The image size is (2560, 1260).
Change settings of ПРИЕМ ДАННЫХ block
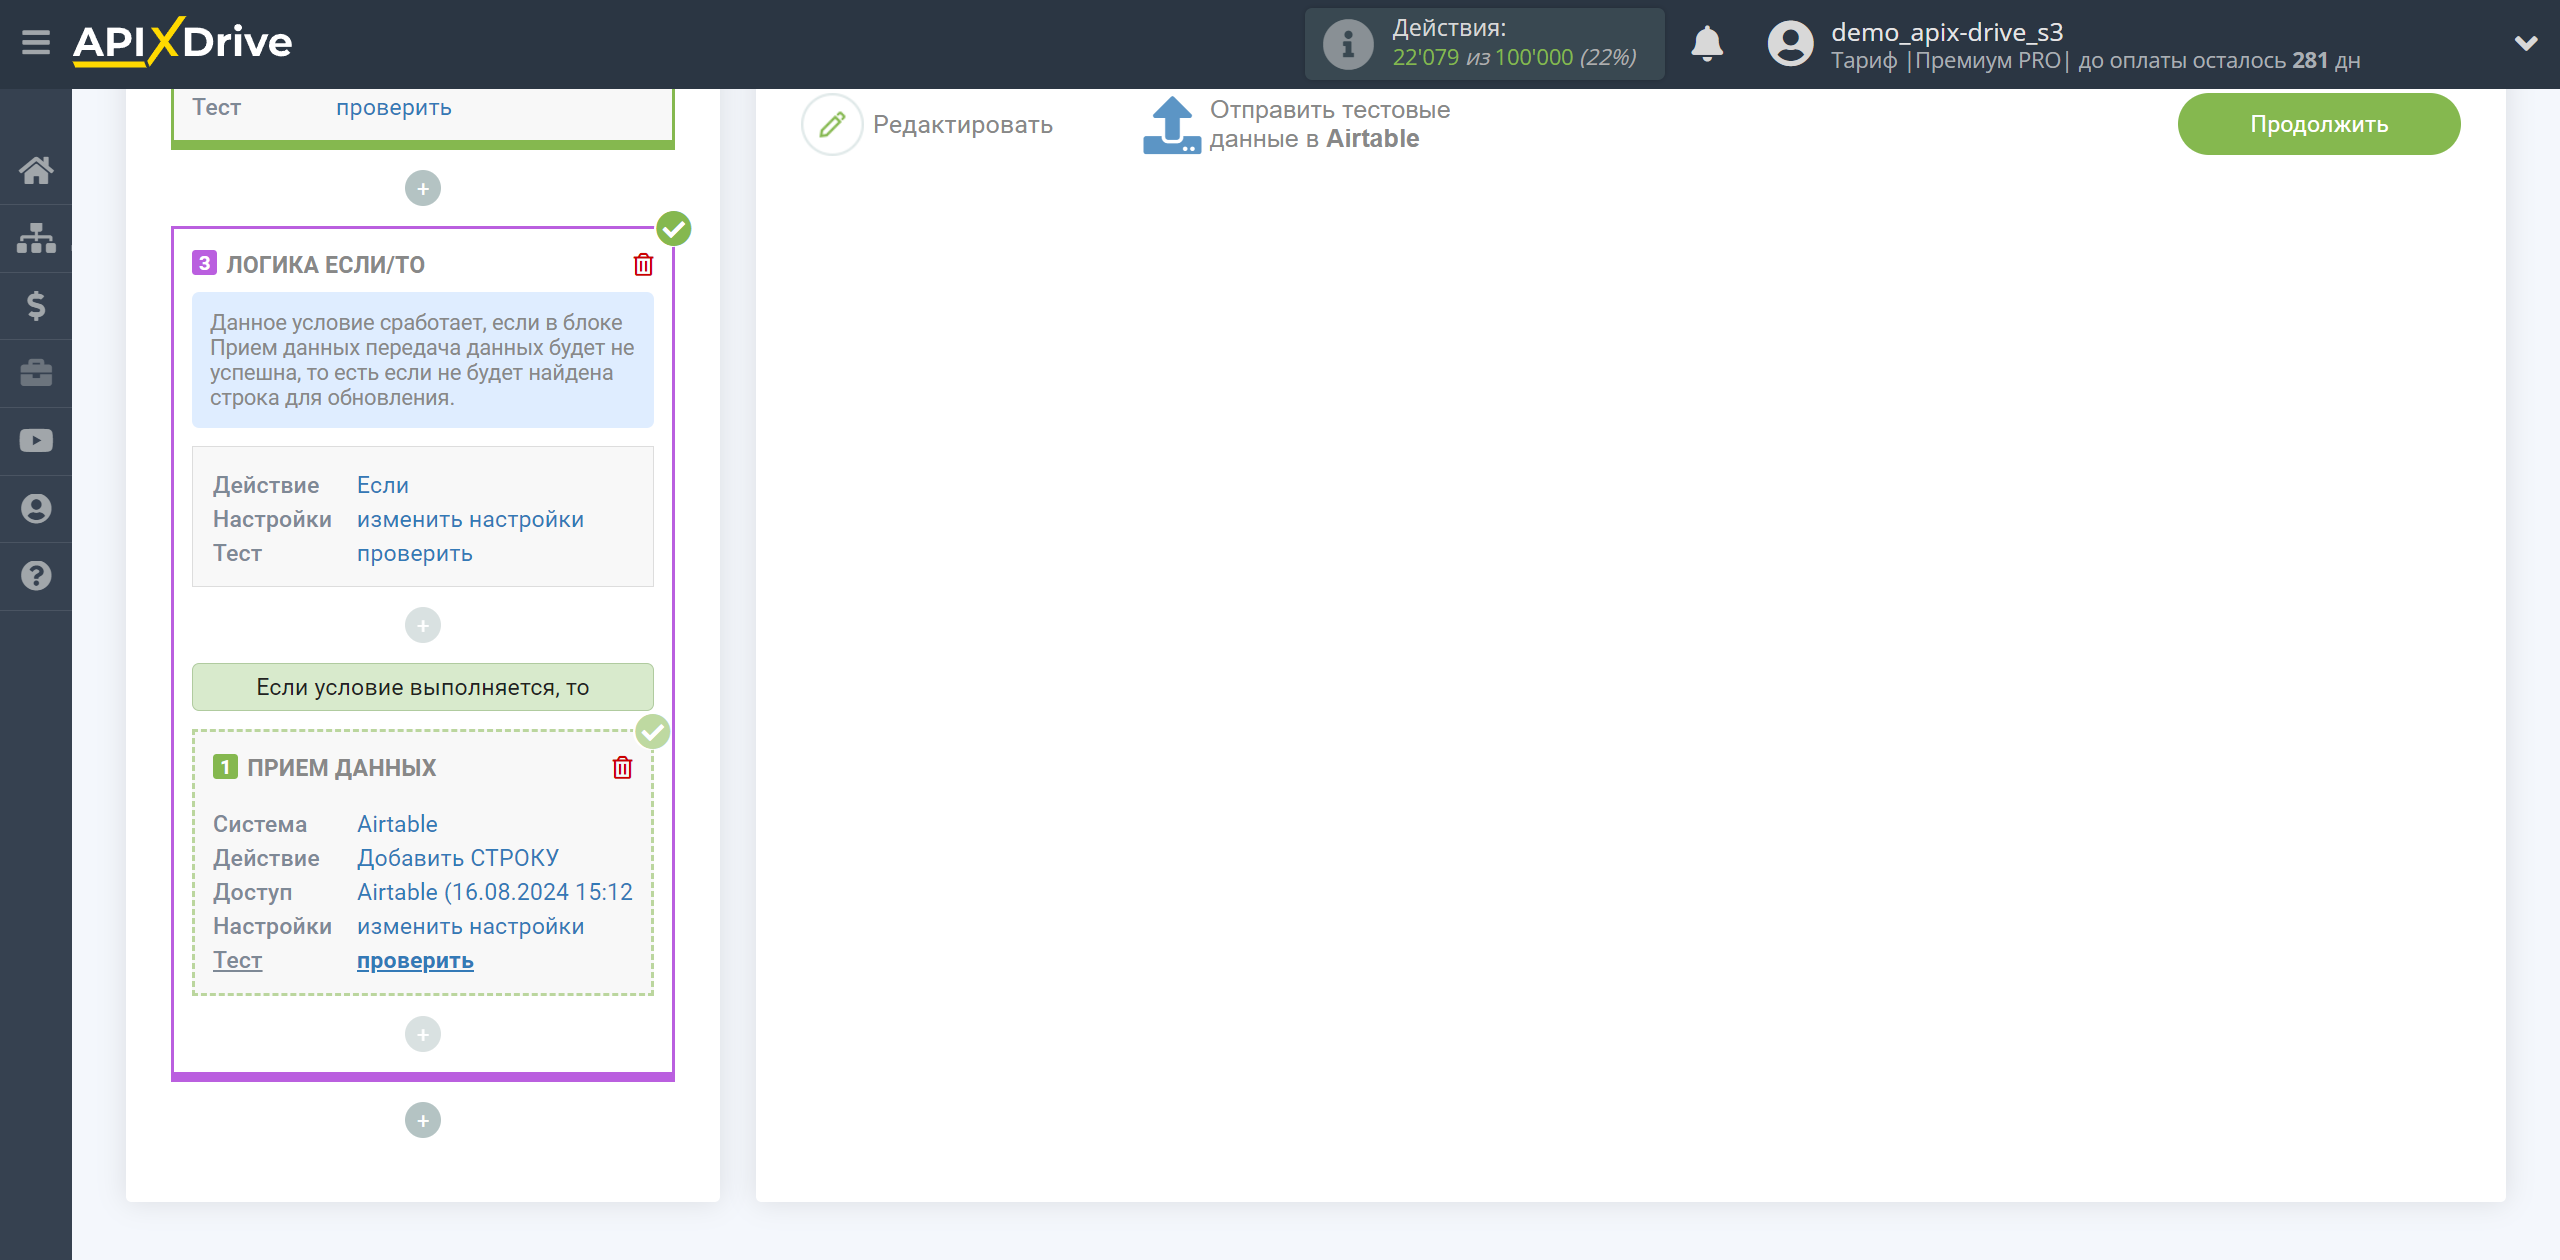(x=470, y=926)
